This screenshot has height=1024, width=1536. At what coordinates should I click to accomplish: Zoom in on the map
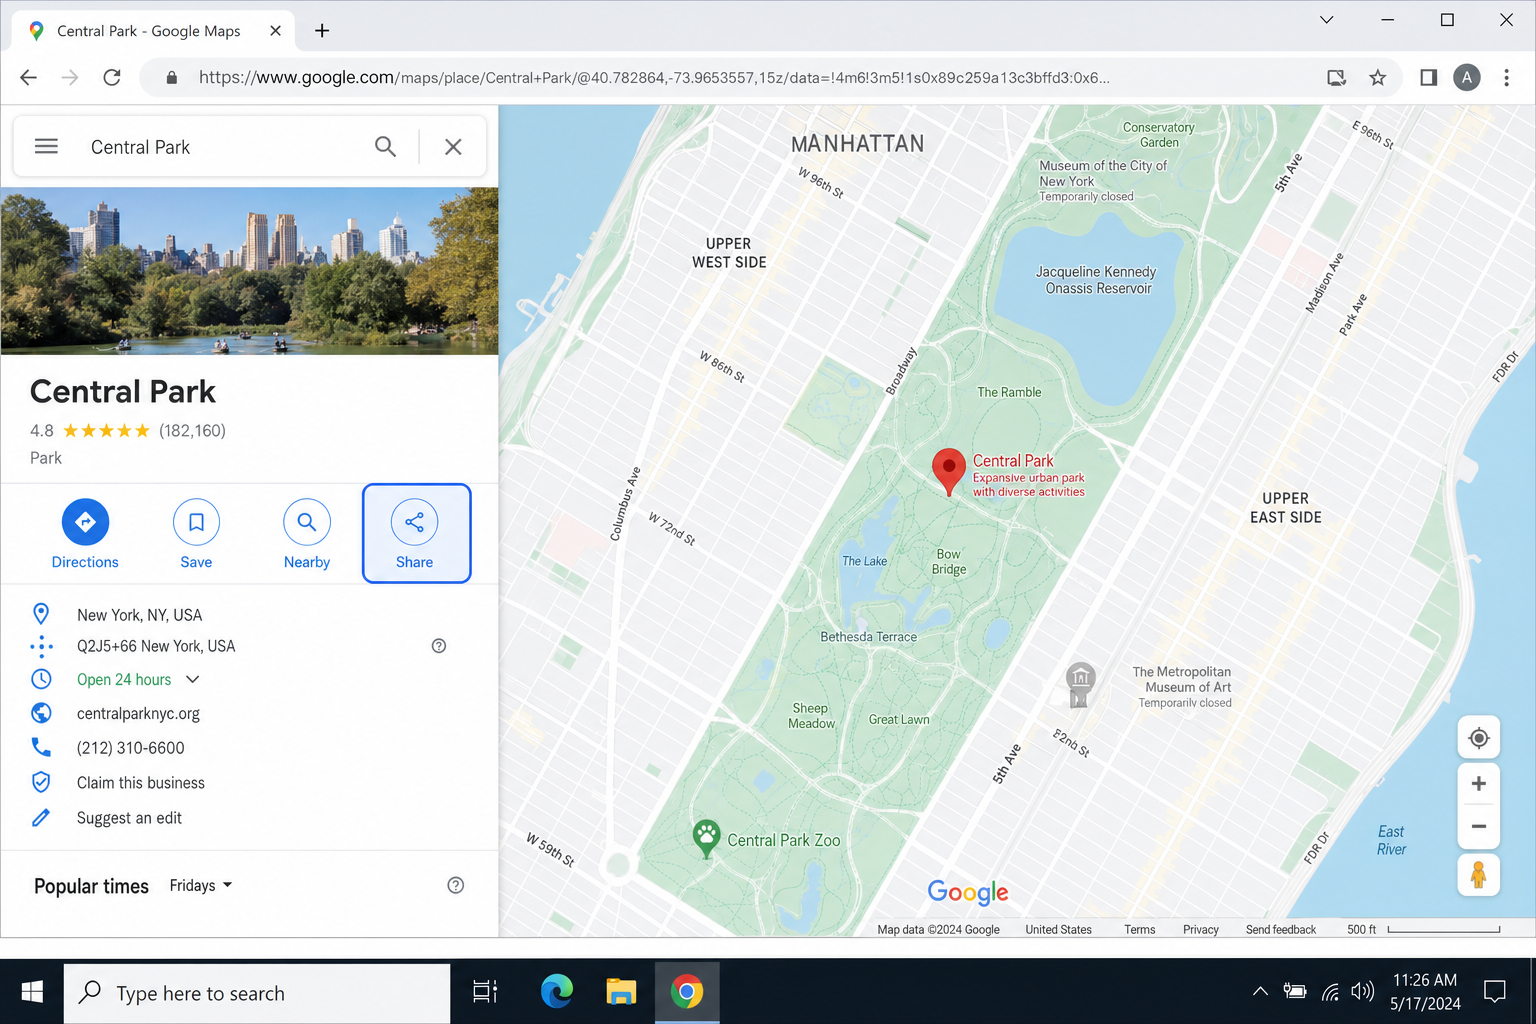coord(1479,783)
